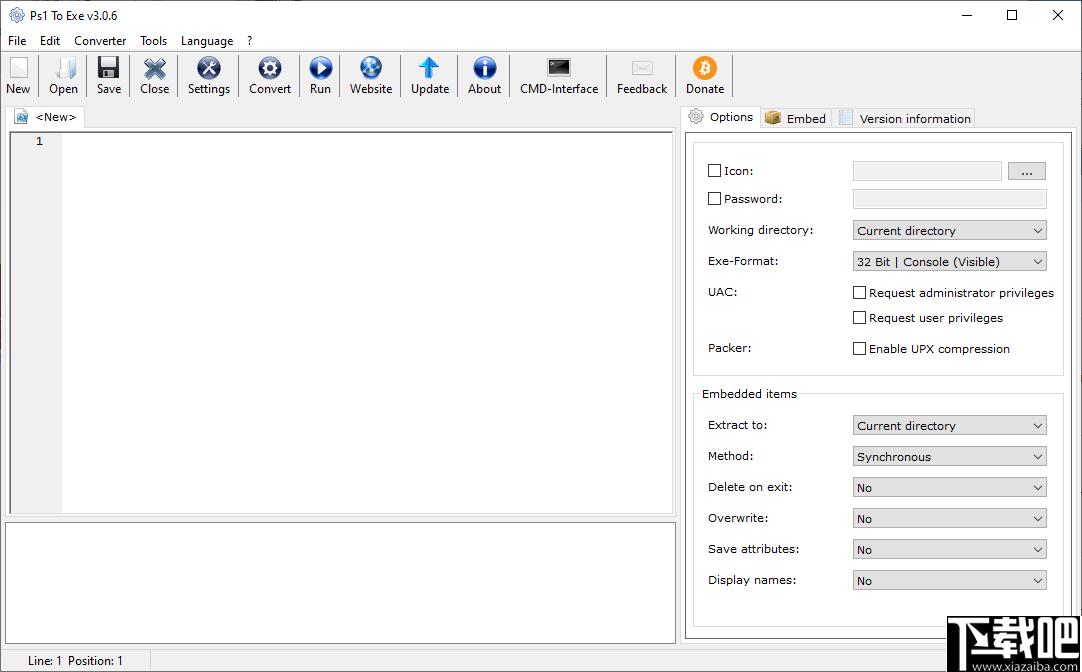Select the Options tab

pos(720,117)
